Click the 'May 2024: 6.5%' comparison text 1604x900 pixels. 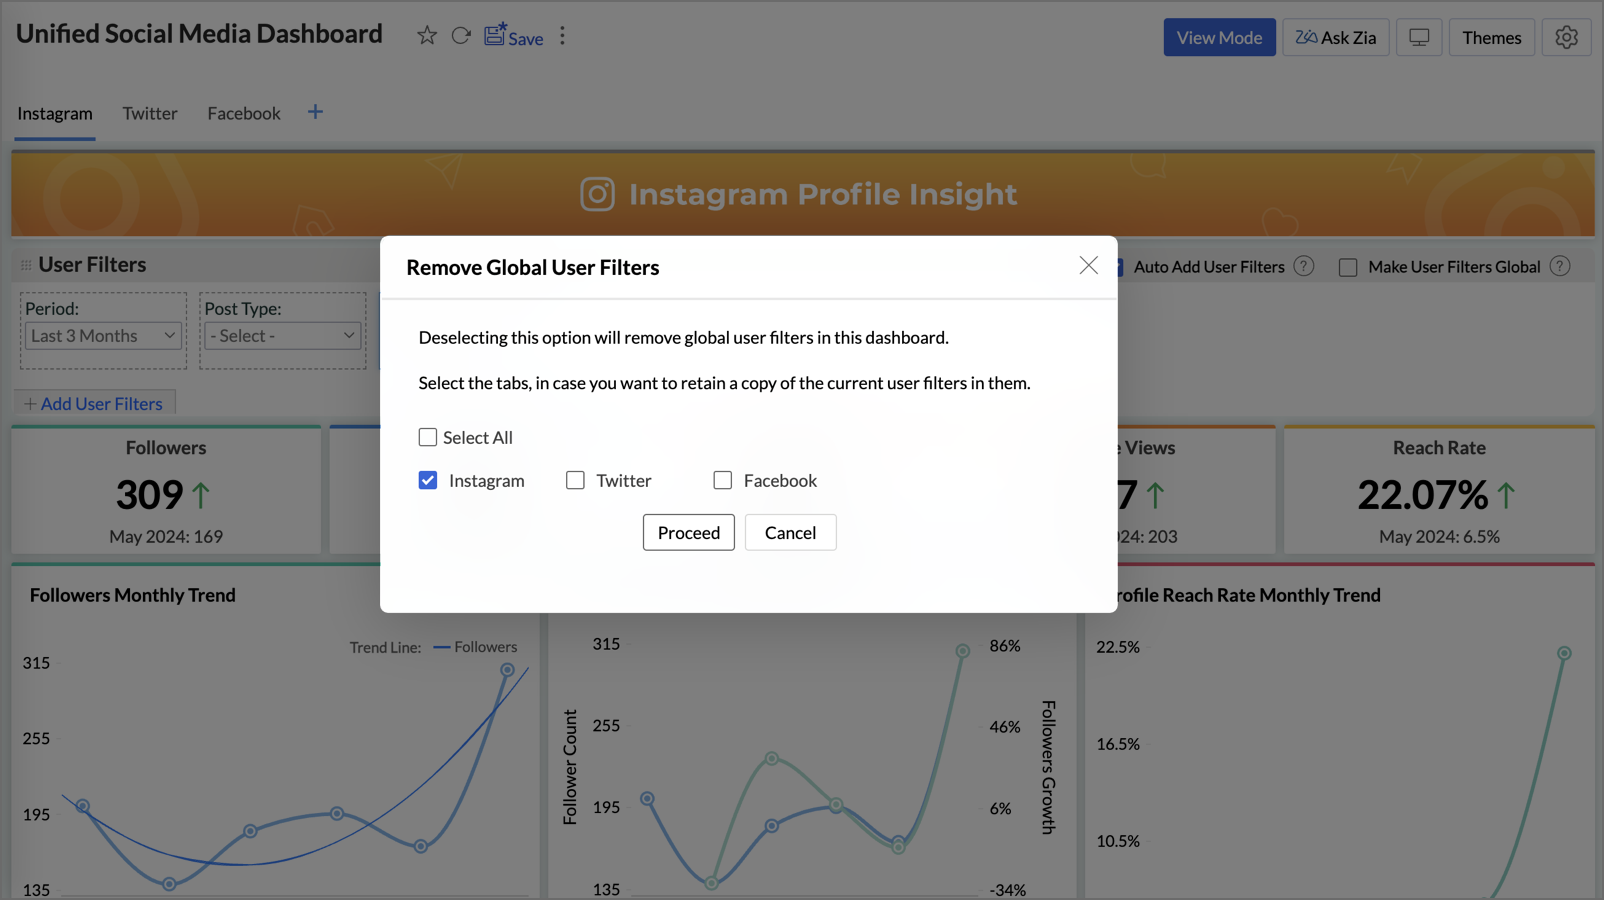coord(1439,537)
